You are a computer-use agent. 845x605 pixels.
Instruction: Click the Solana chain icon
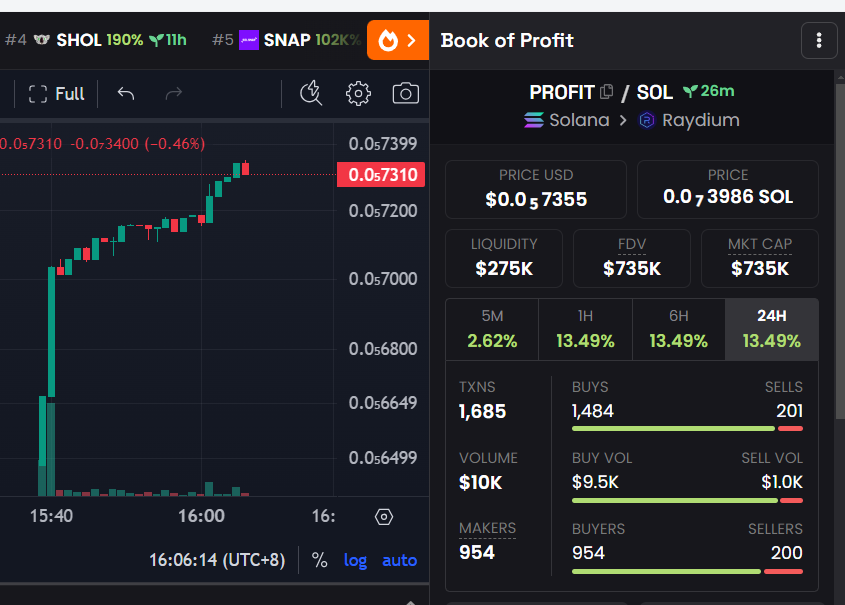tap(534, 120)
